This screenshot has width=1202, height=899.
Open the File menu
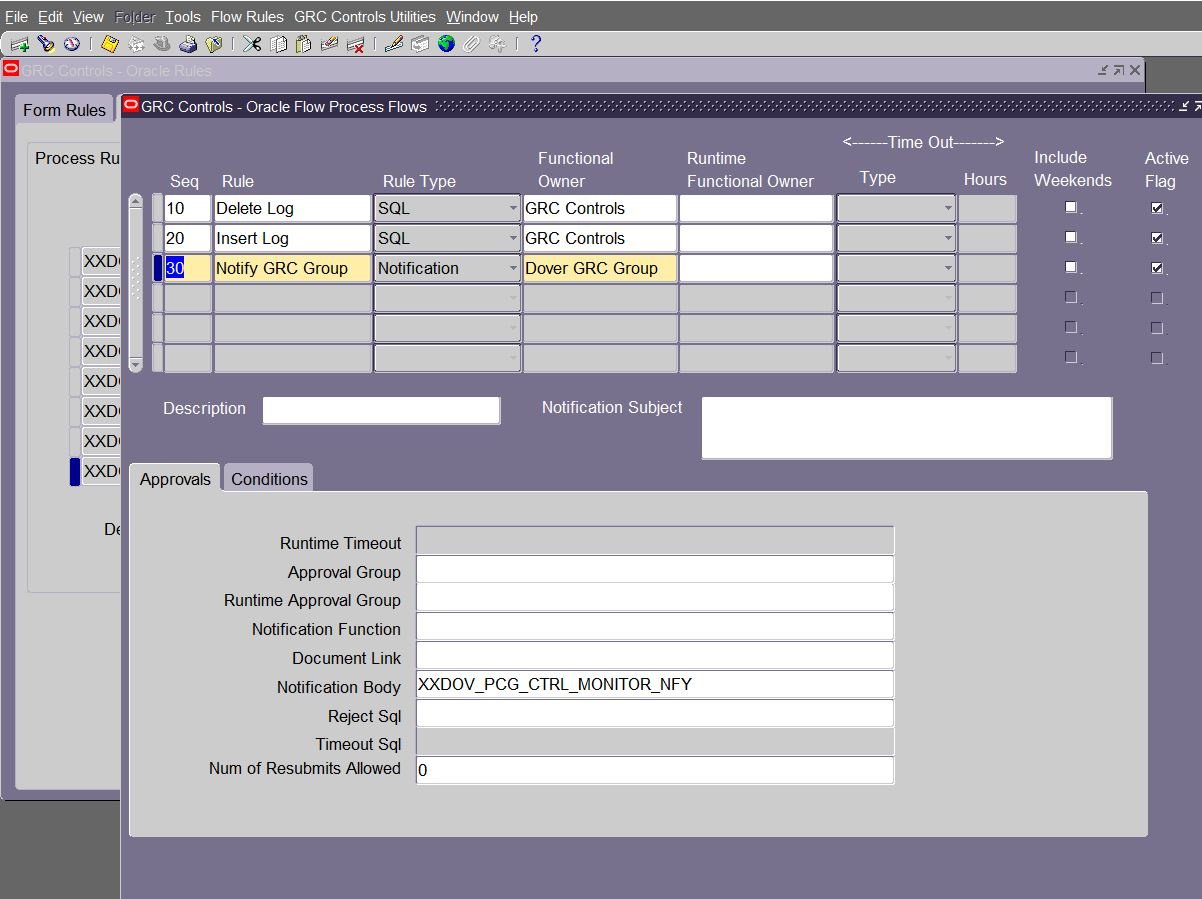tap(16, 17)
